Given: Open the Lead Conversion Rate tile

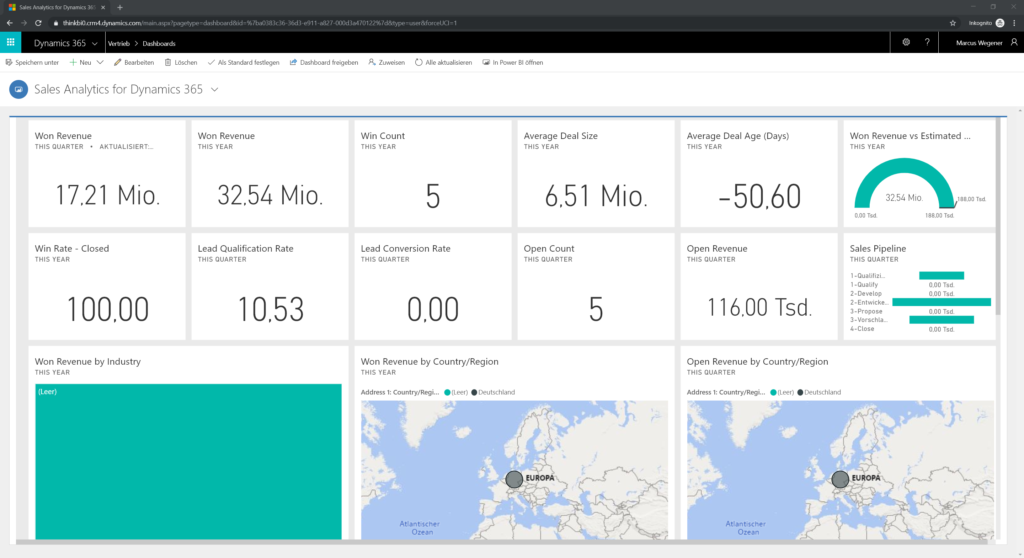Looking at the screenshot, I should 433,287.
